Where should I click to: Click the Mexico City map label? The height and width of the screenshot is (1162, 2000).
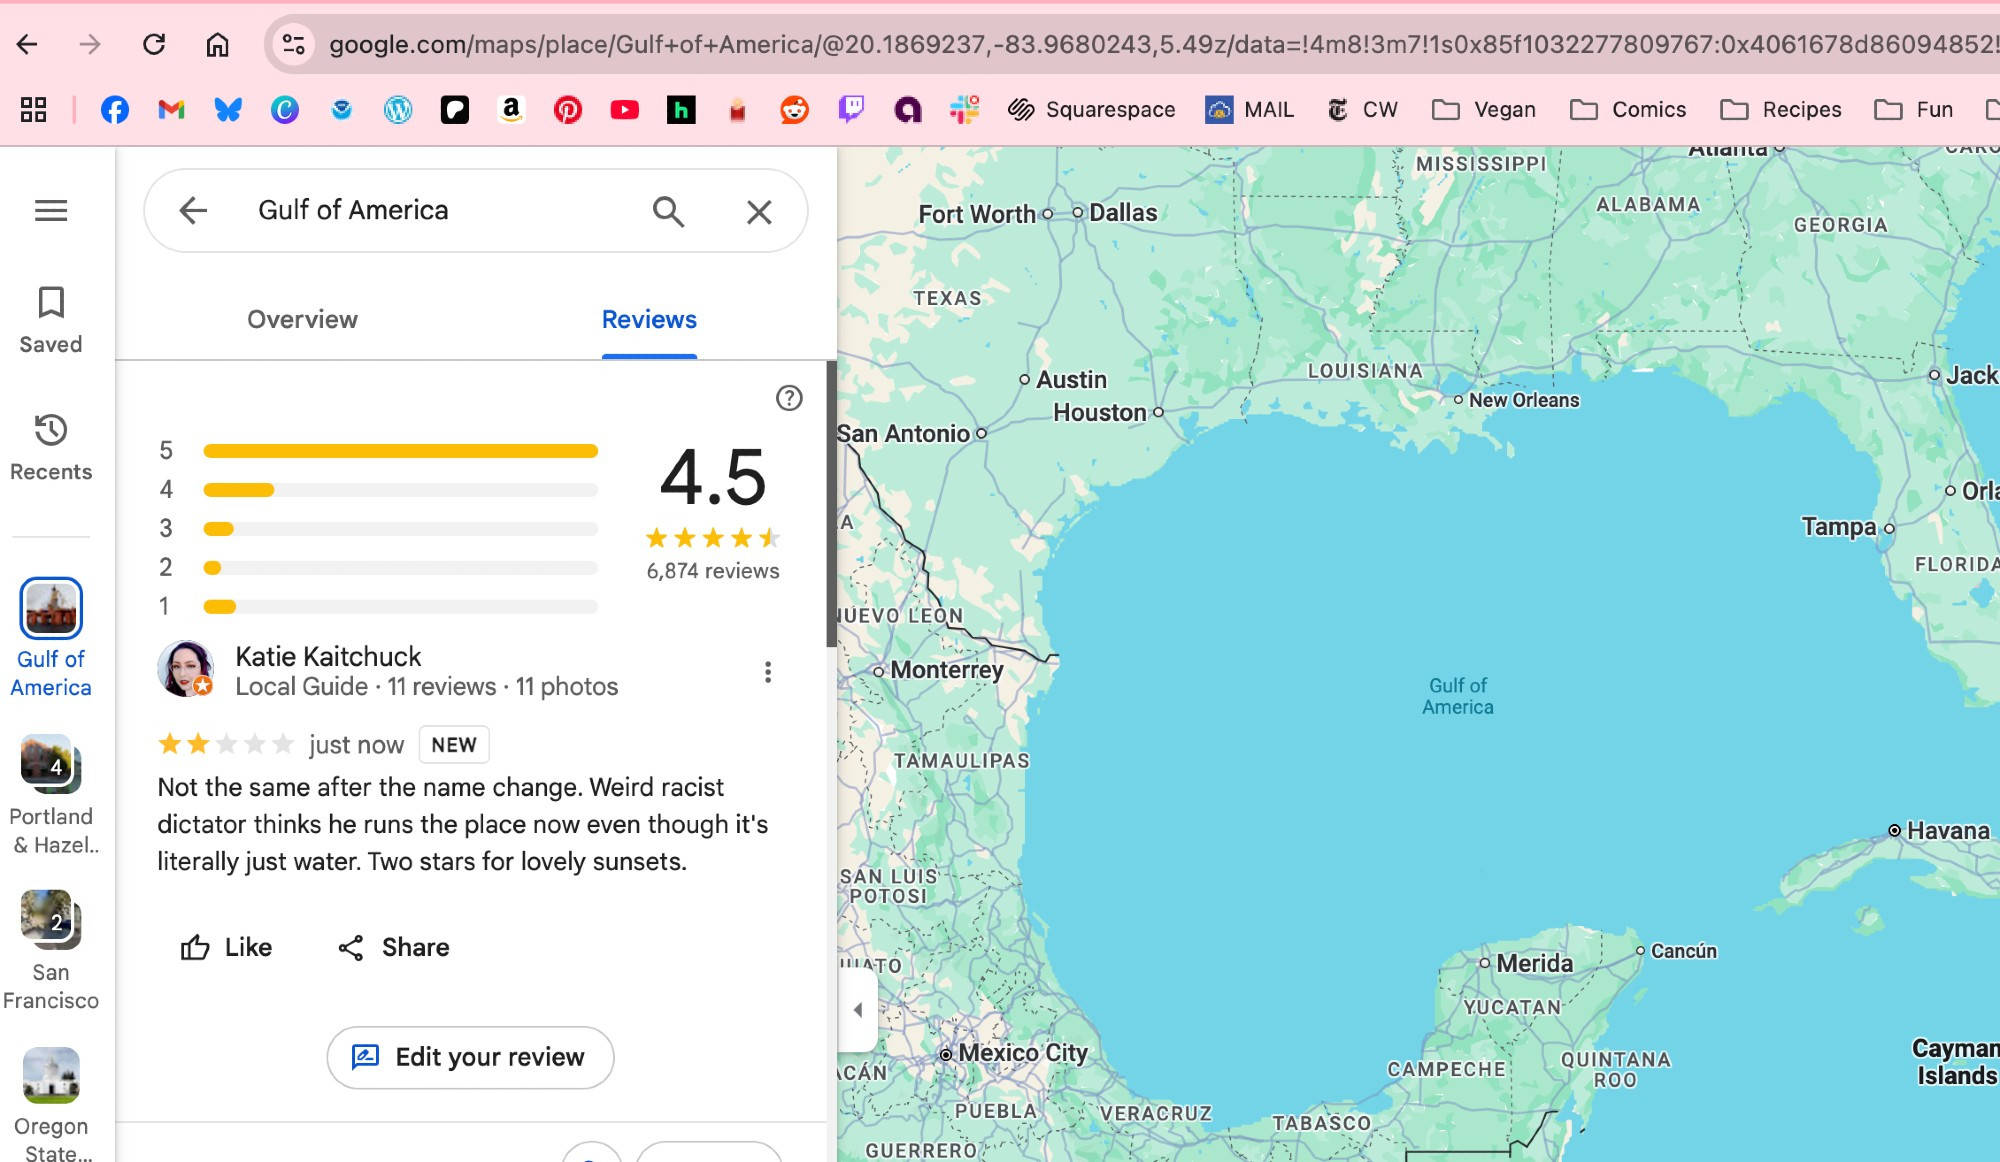coord(1023,1053)
